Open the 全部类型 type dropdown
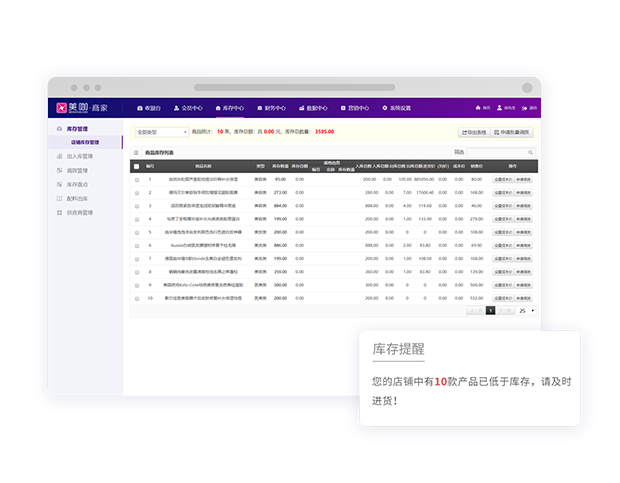Screen dimensions: 620x483 [161, 131]
